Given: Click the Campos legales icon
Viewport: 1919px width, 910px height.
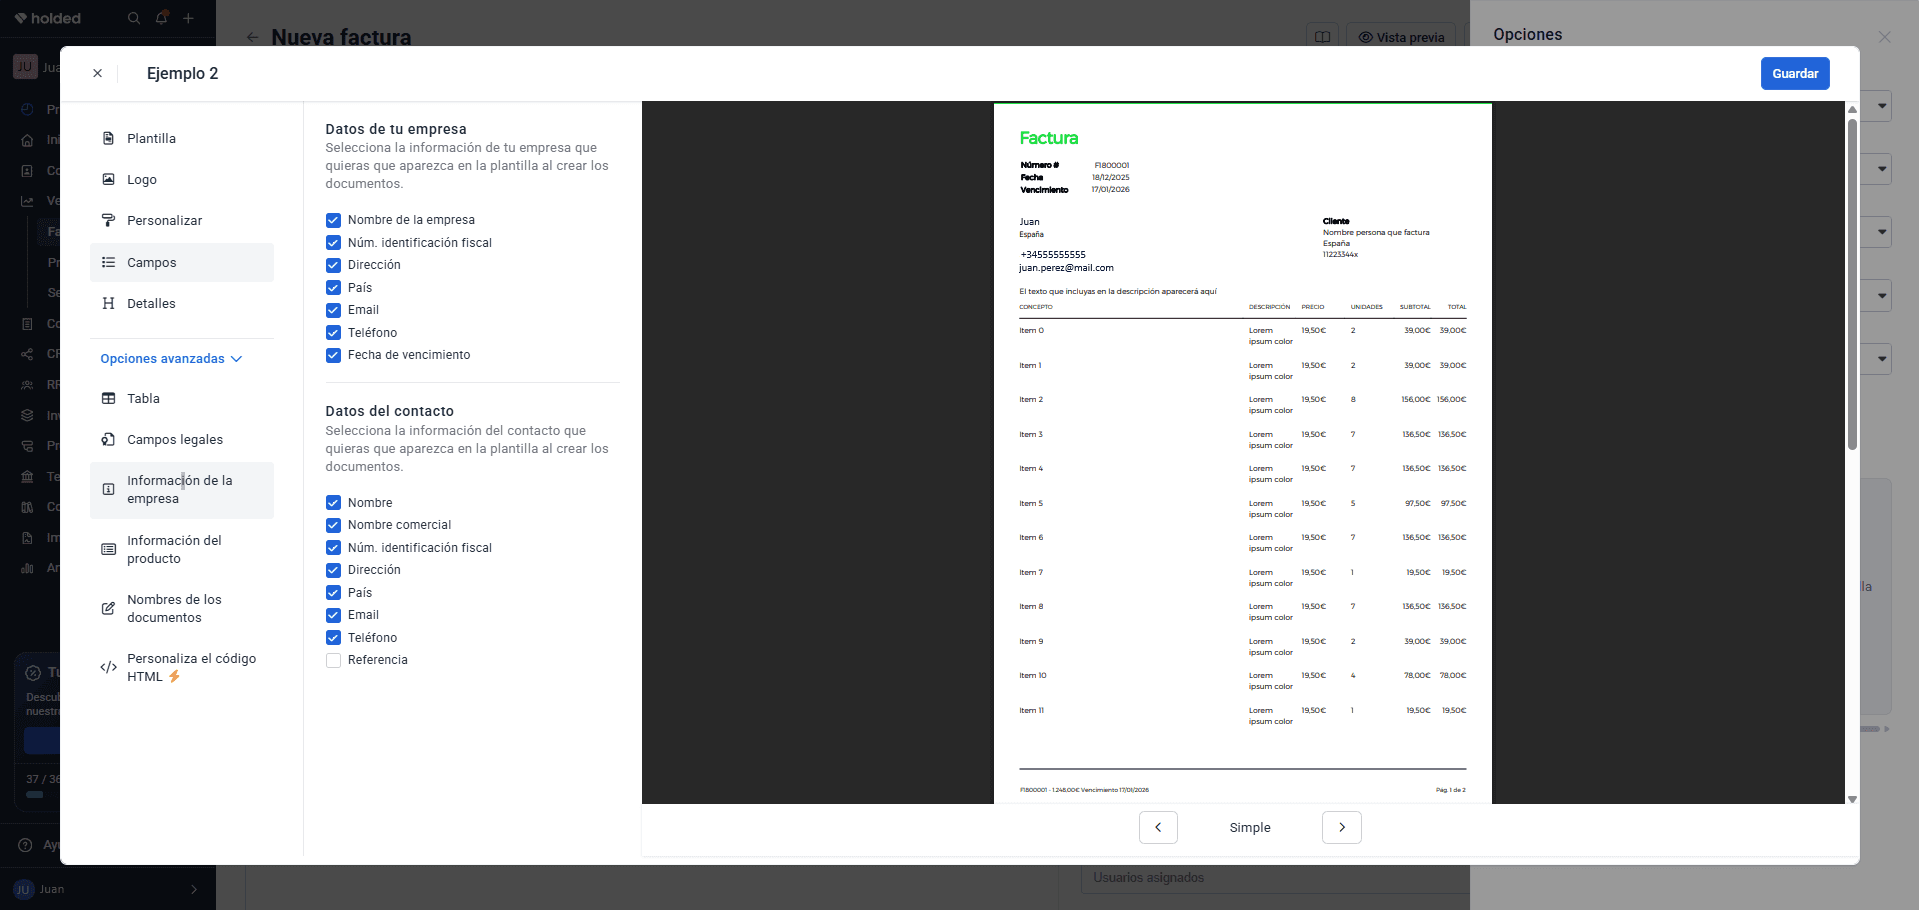Looking at the screenshot, I should 108,439.
